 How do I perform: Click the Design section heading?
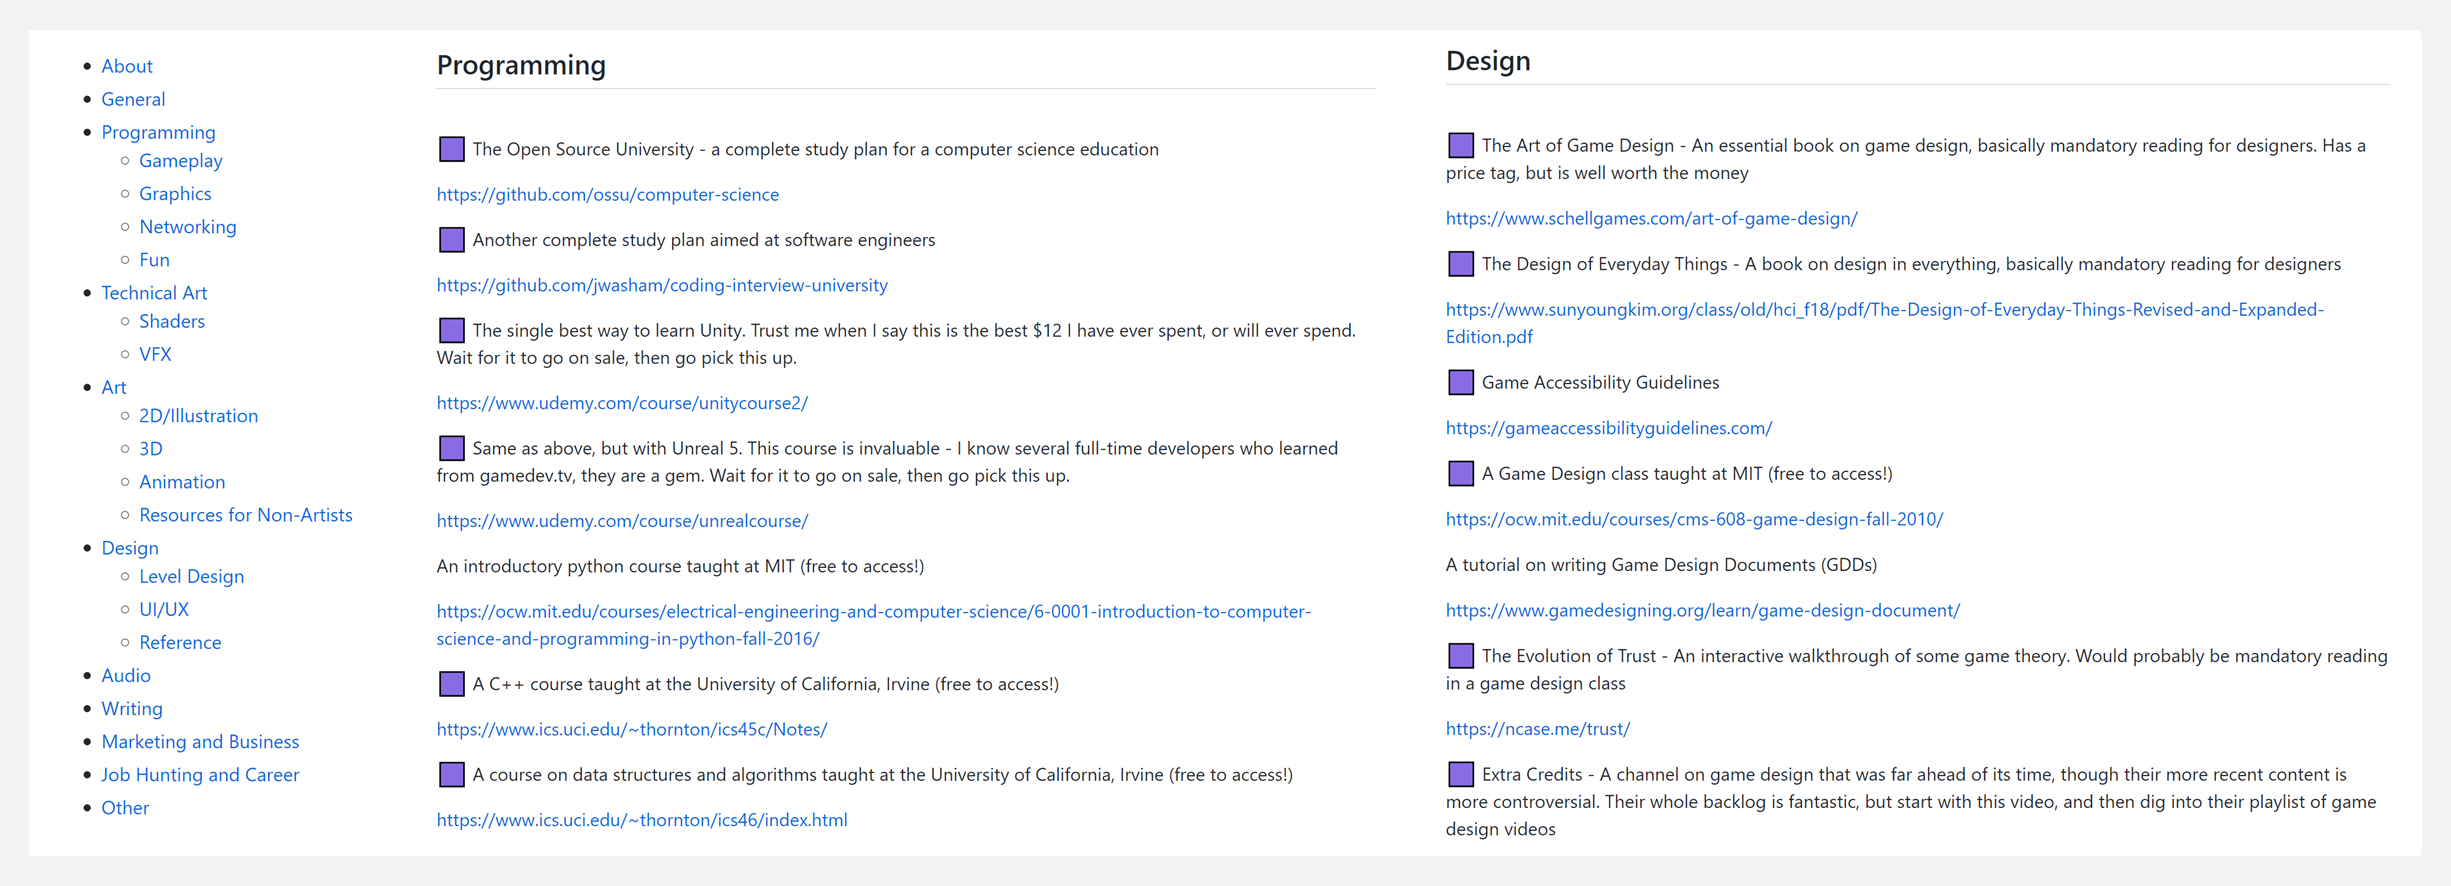1488,61
